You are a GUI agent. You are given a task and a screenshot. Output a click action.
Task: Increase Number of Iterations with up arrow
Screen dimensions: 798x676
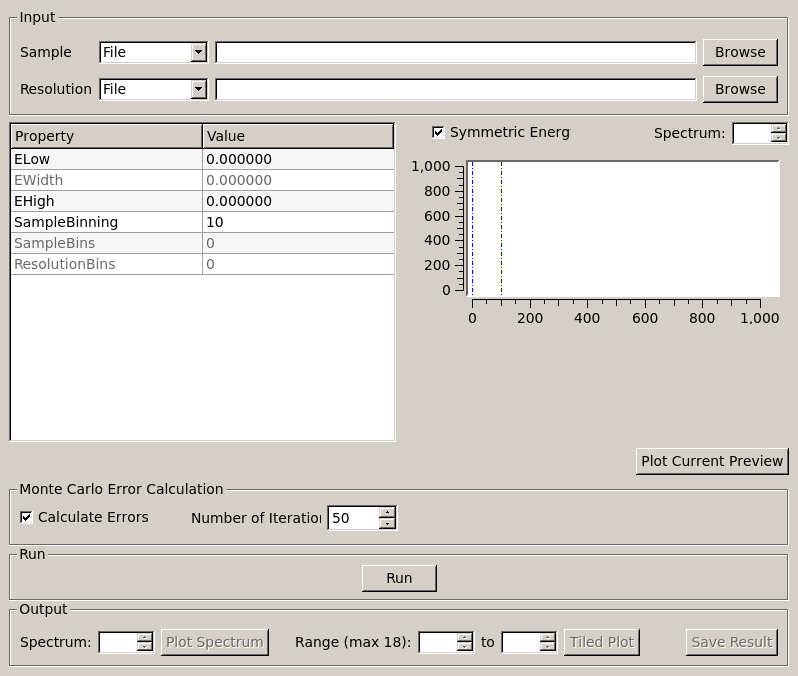click(x=387, y=512)
